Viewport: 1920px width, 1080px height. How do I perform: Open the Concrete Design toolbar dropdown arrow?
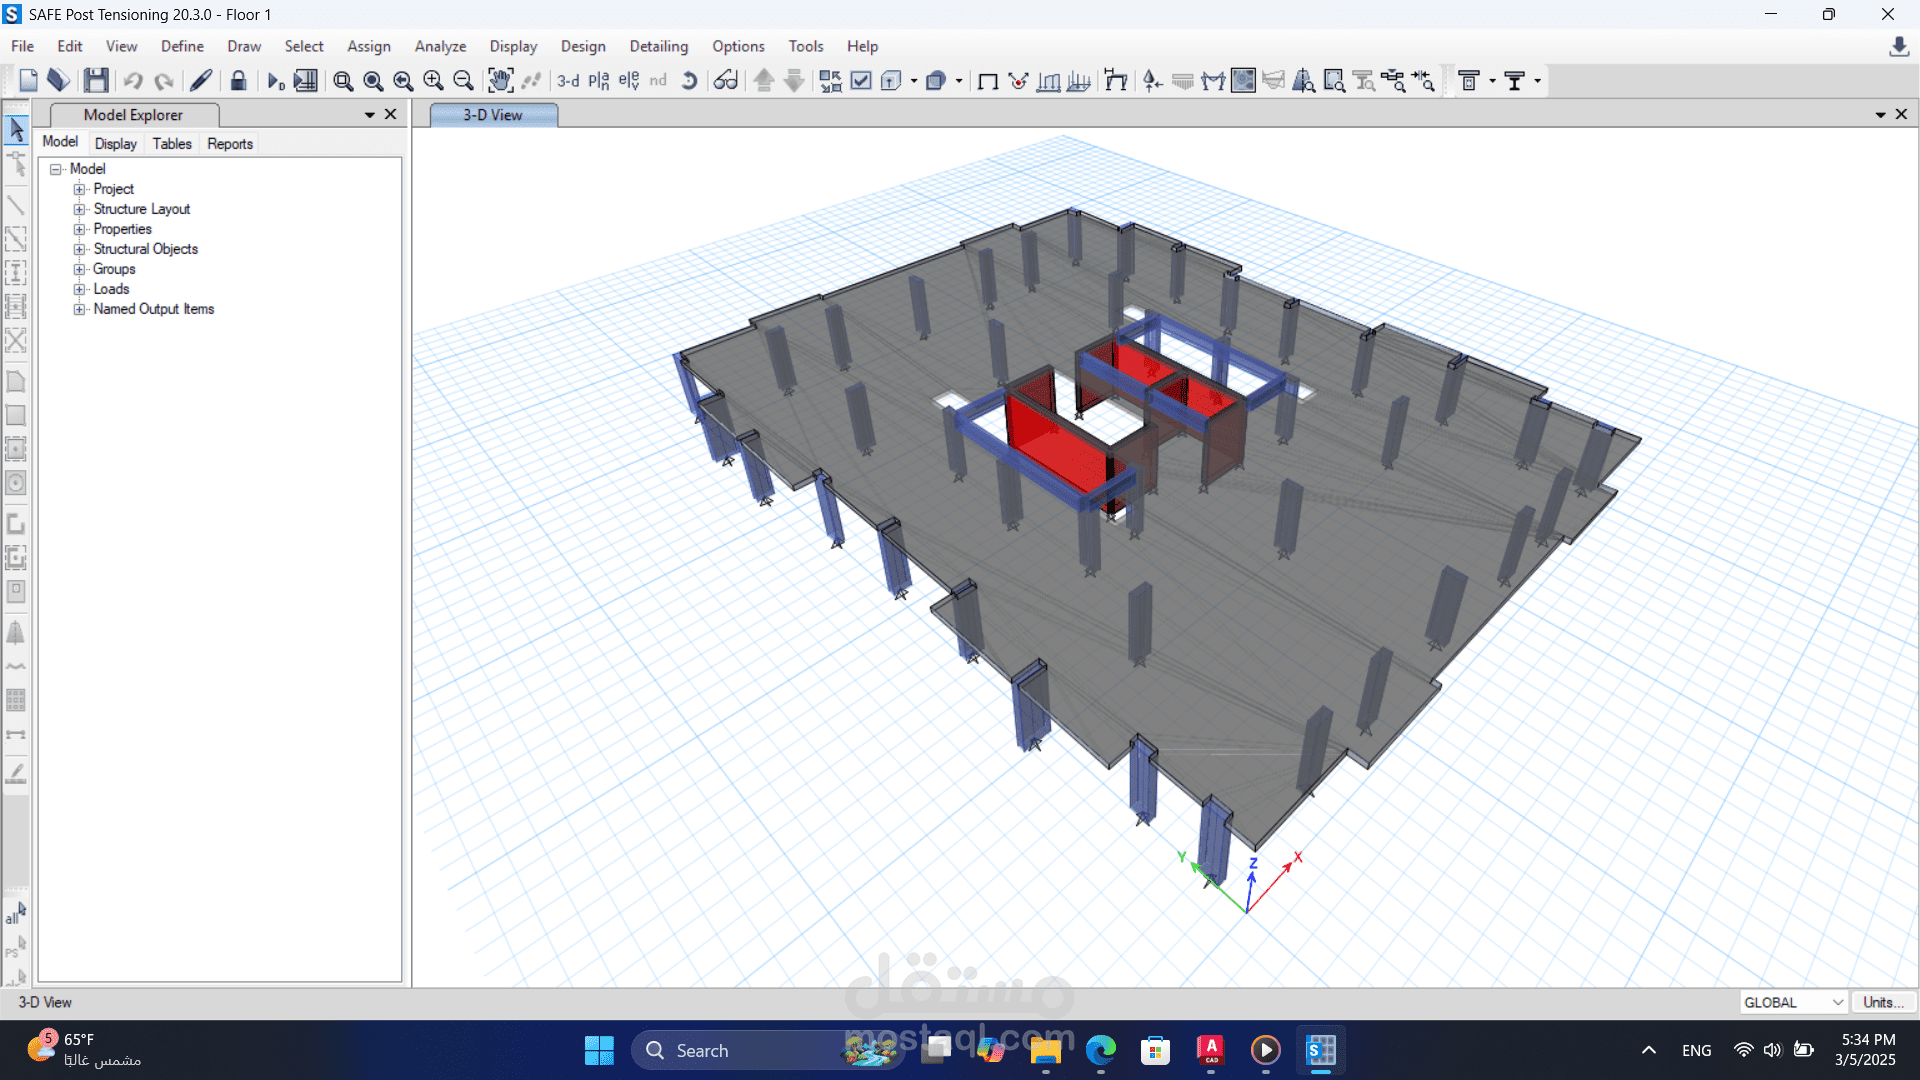click(x=1492, y=81)
